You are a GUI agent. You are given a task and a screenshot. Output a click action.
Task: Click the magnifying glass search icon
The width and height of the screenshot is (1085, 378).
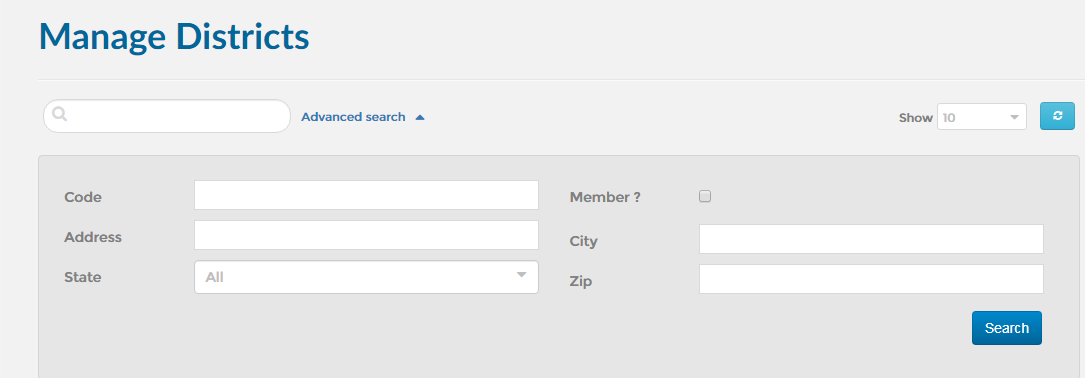pos(60,114)
